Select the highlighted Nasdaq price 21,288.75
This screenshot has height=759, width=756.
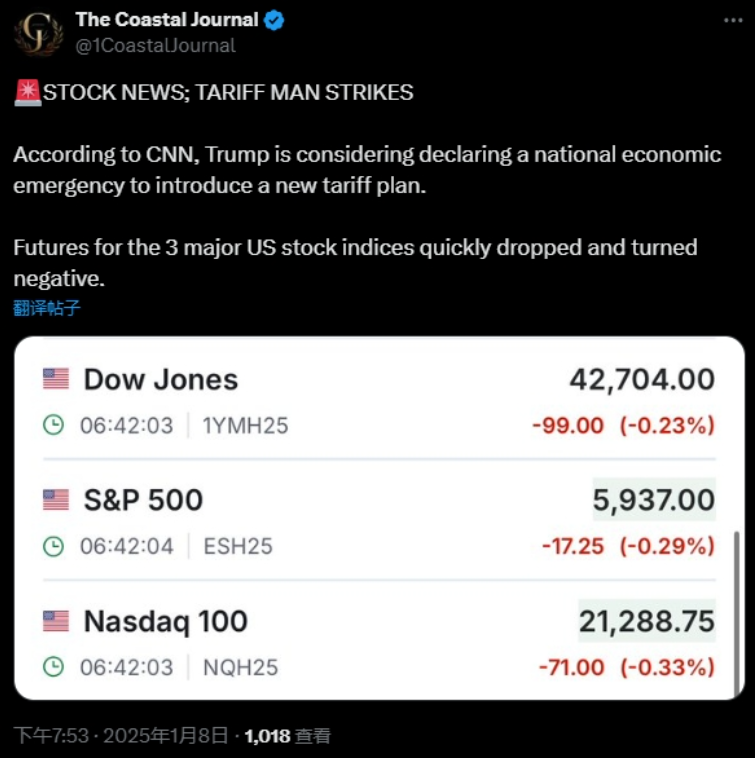(647, 621)
